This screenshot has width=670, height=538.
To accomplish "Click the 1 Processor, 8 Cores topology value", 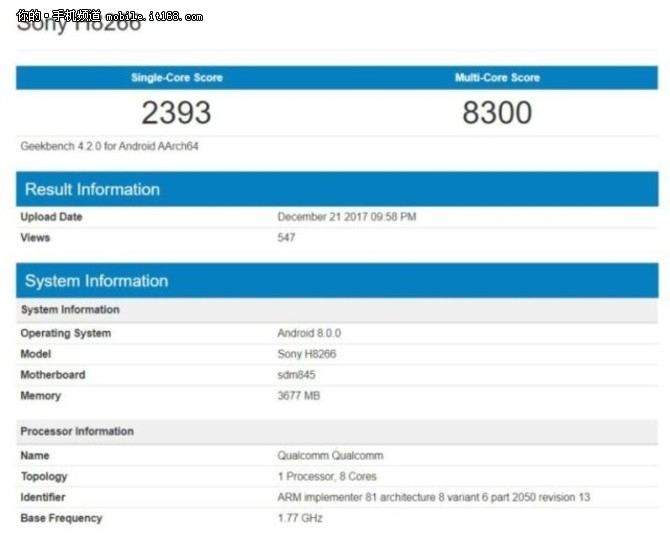I will tap(327, 476).
